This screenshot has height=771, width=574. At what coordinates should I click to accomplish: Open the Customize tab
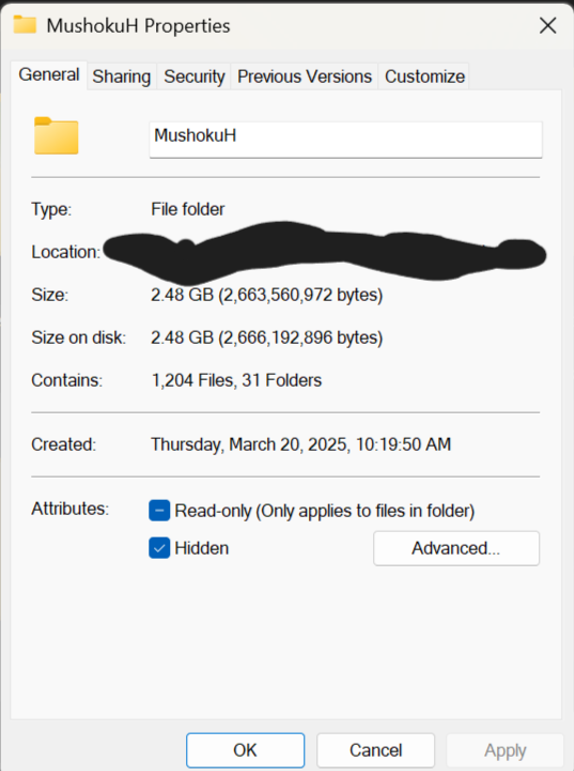pyautogui.click(x=424, y=77)
